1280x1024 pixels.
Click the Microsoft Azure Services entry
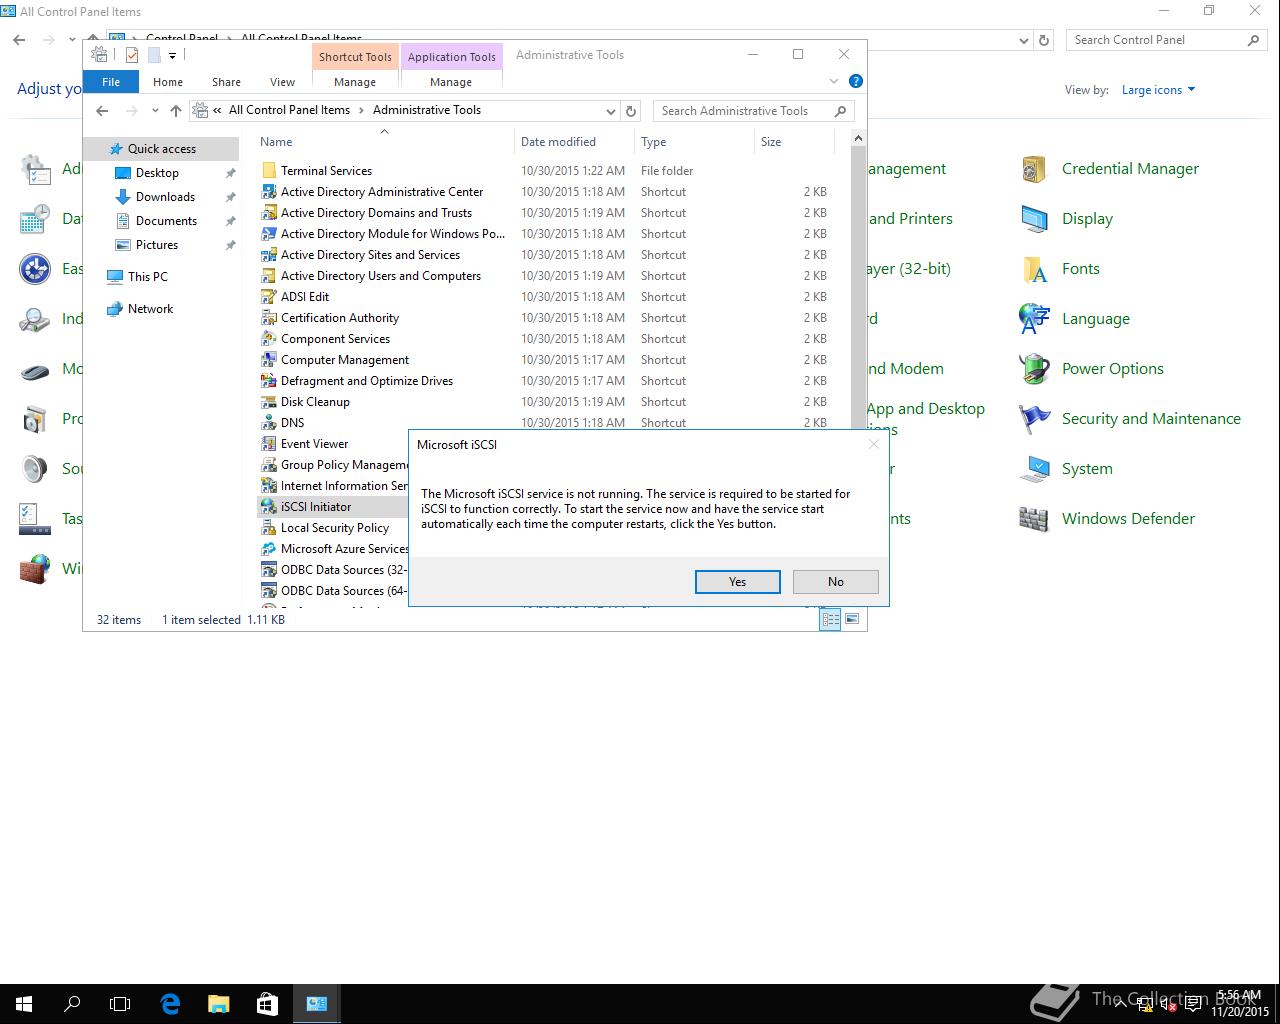tap(344, 549)
